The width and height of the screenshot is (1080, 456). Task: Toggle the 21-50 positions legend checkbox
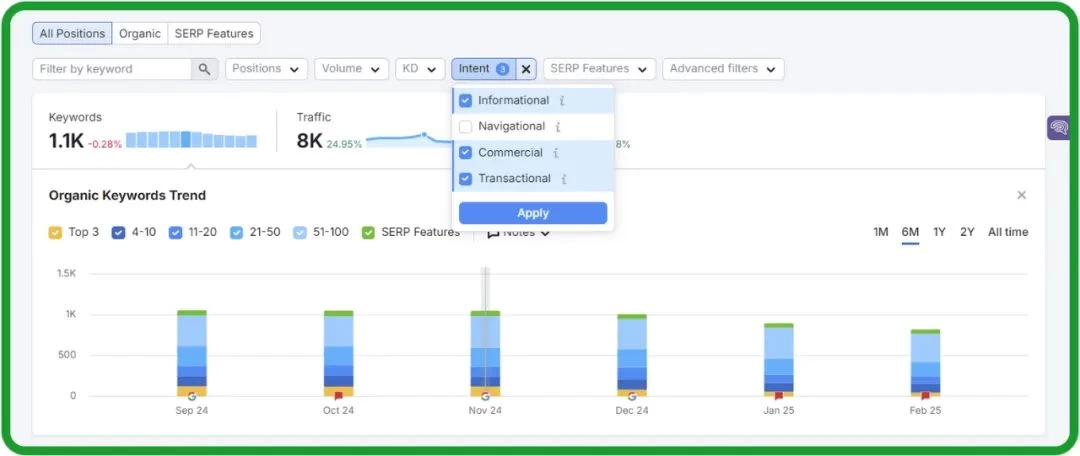pyautogui.click(x=236, y=233)
